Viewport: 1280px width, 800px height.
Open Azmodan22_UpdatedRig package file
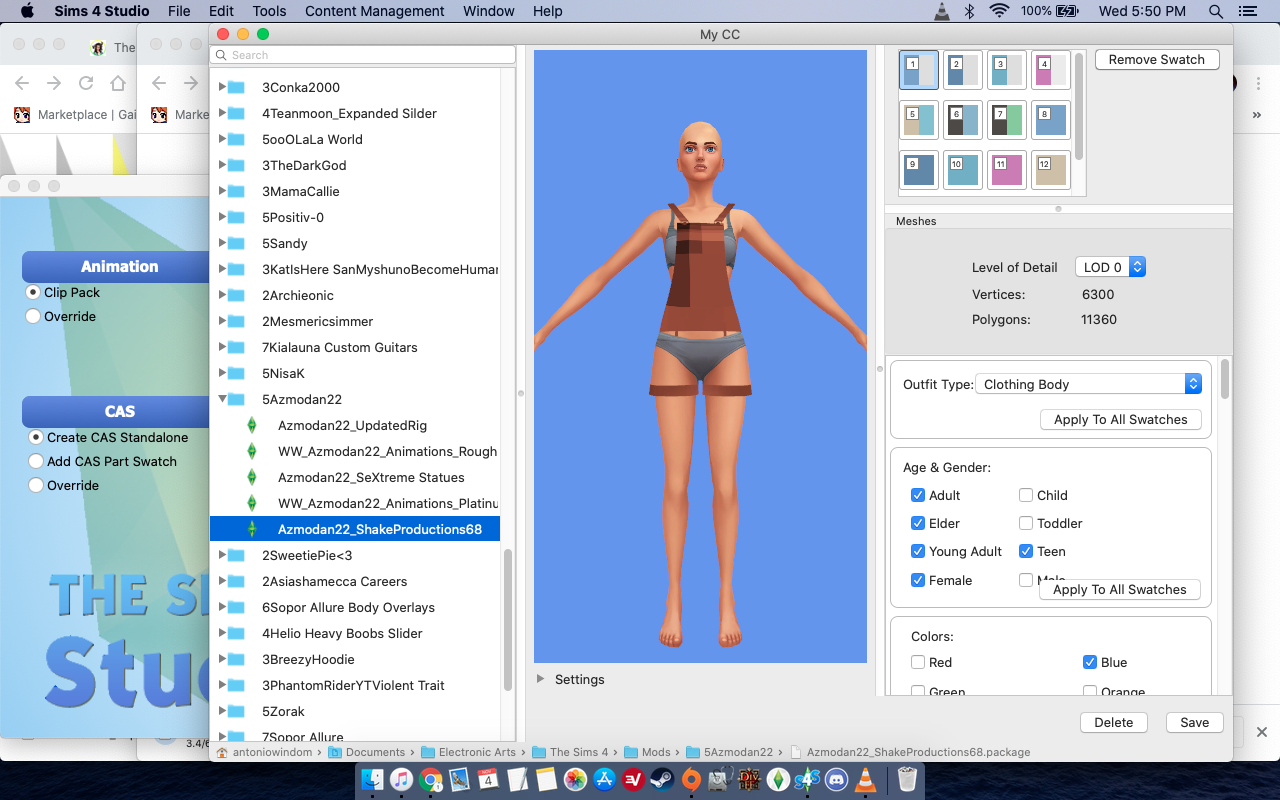[352, 425]
